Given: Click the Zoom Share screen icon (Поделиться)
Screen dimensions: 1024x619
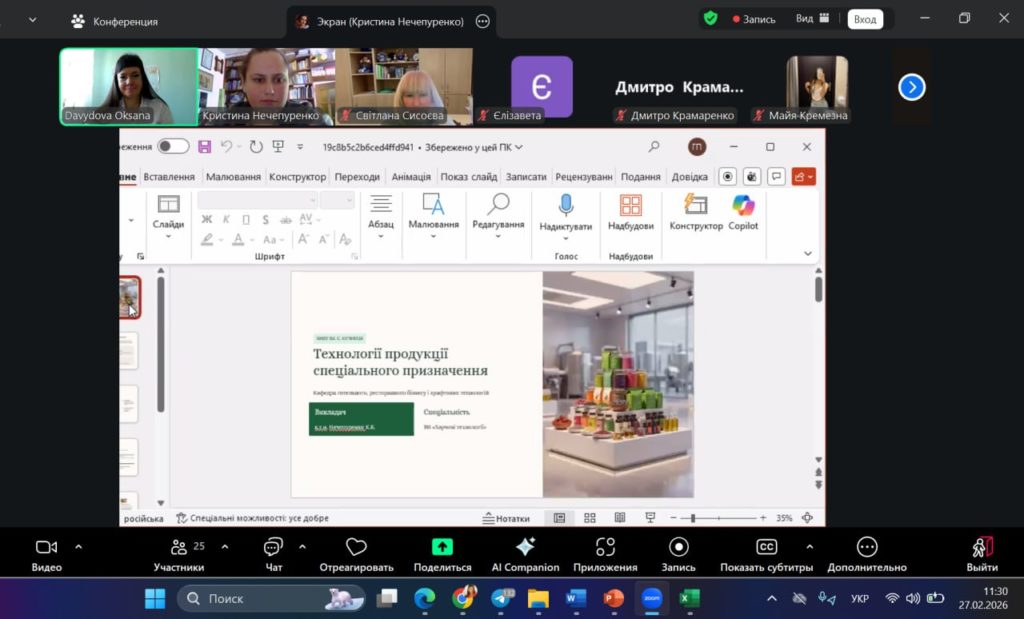Looking at the screenshot, I should pos(442,547).
